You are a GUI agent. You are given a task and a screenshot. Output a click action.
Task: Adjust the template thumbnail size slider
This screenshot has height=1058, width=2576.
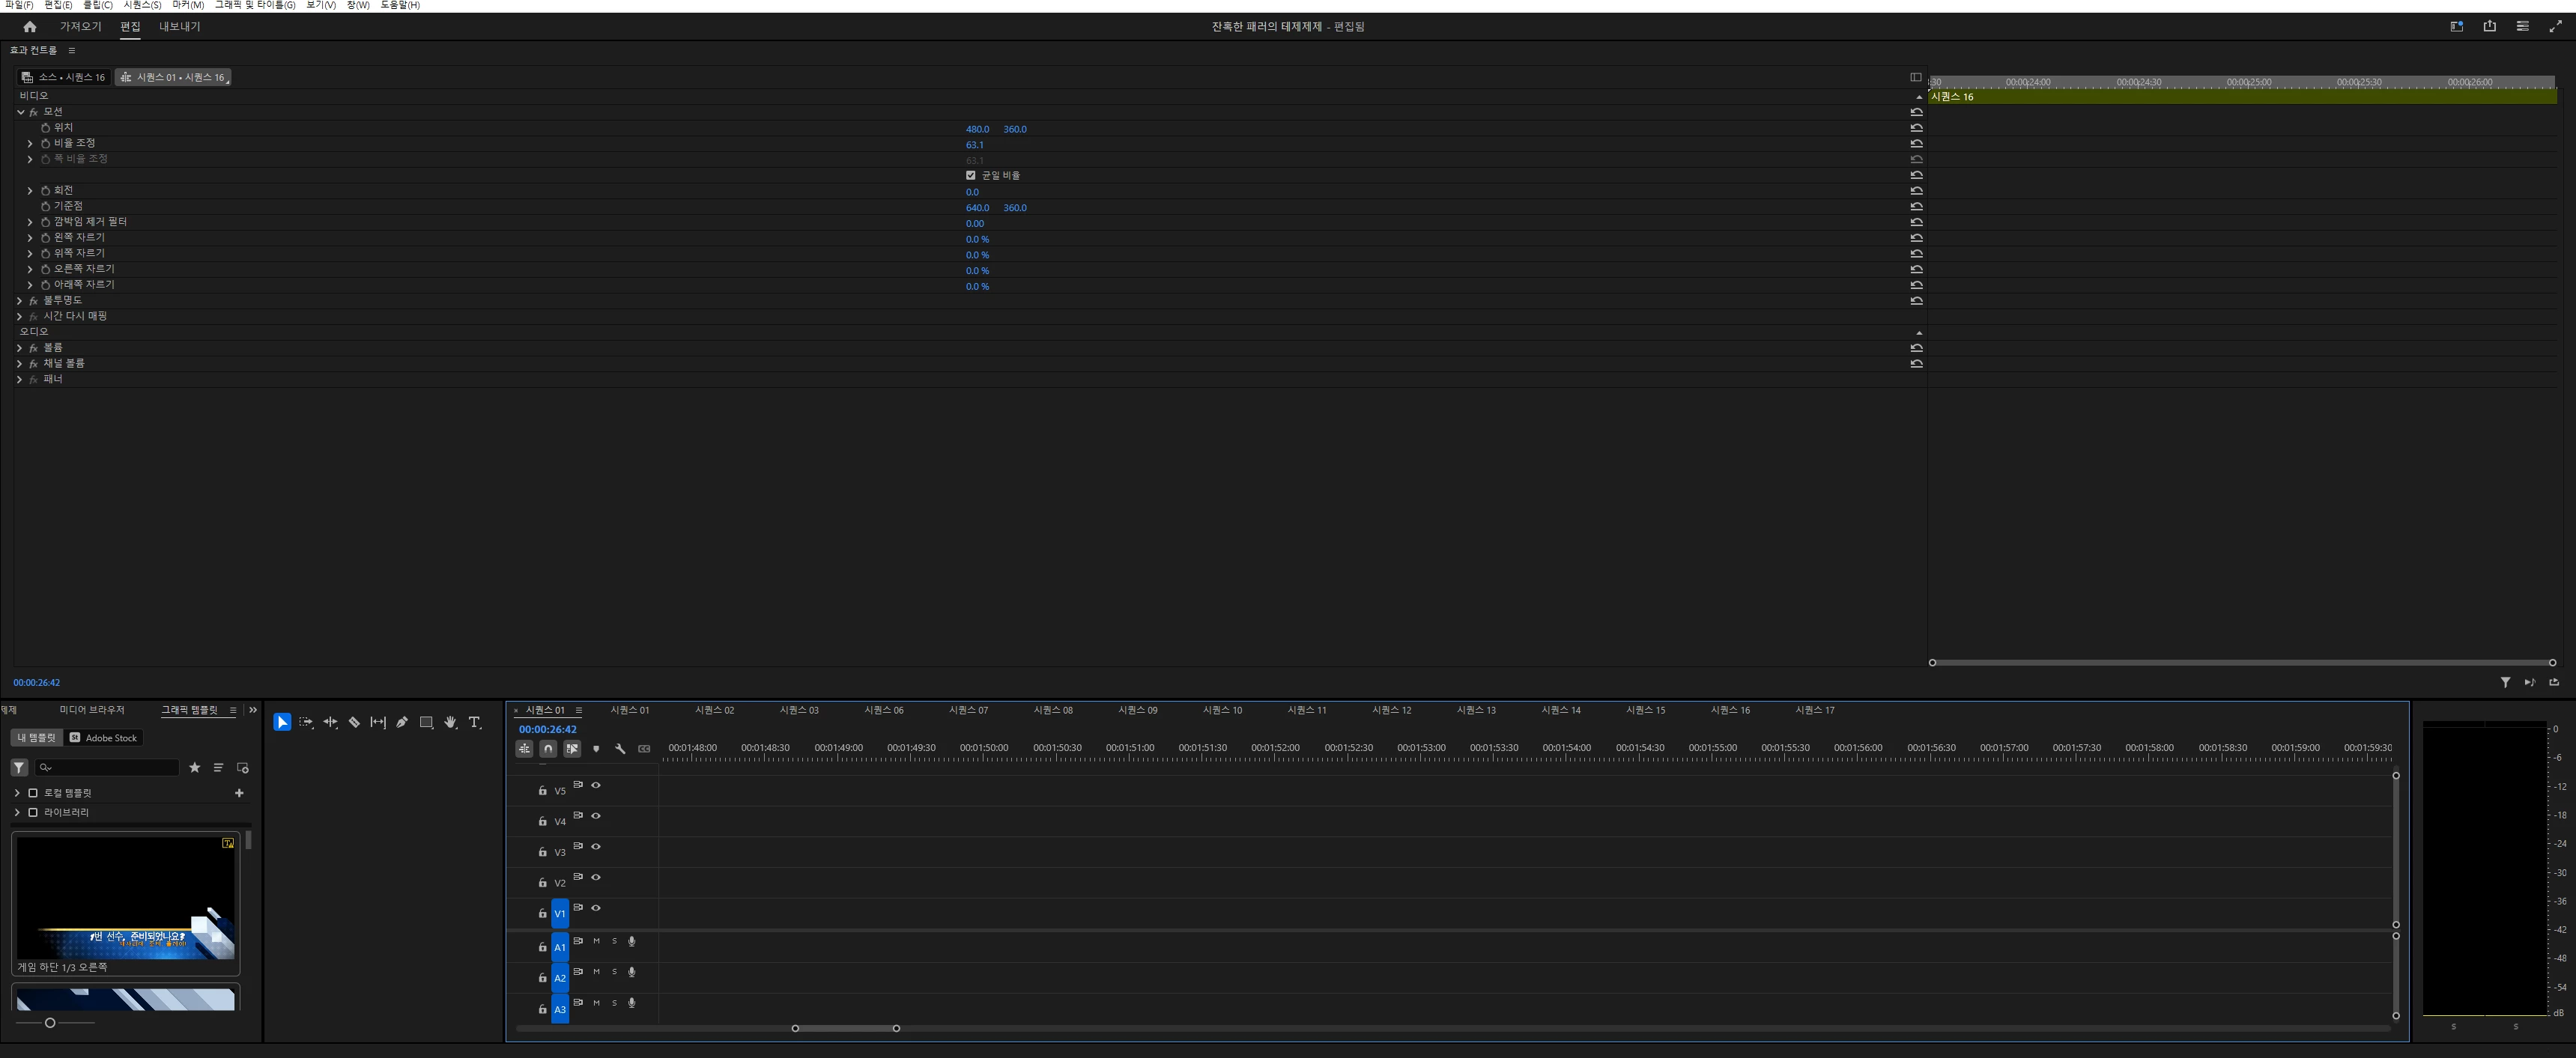50,1022
